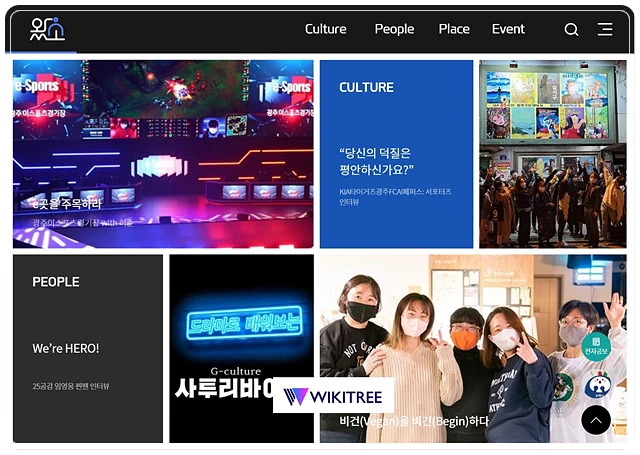
Task: Click the "25공감 임영웅 팬덤 인터뷰" subtitle
Action: (71, 386)
